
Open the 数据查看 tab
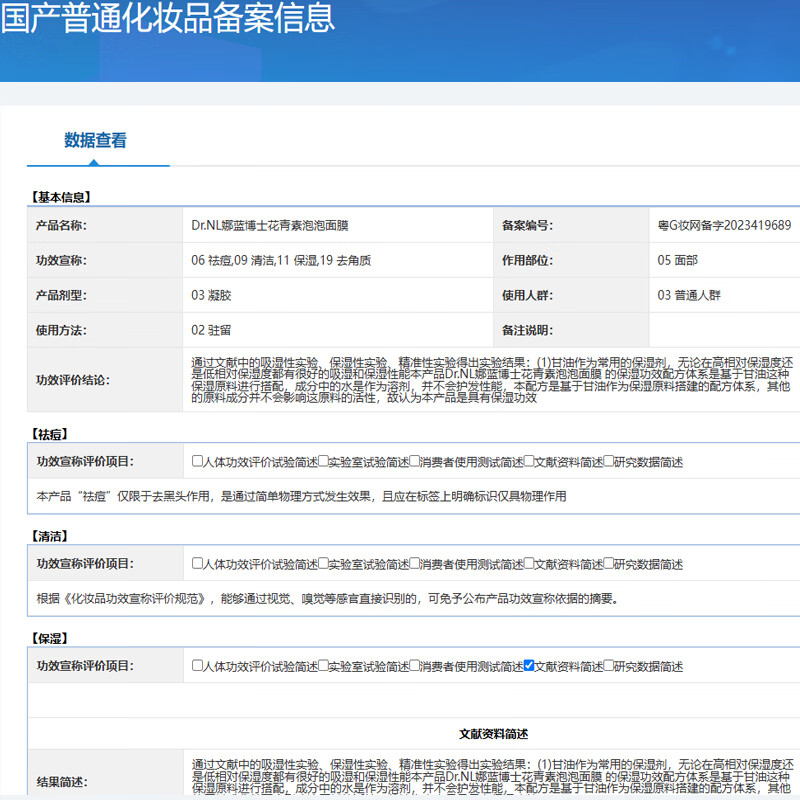click(96, 141)
